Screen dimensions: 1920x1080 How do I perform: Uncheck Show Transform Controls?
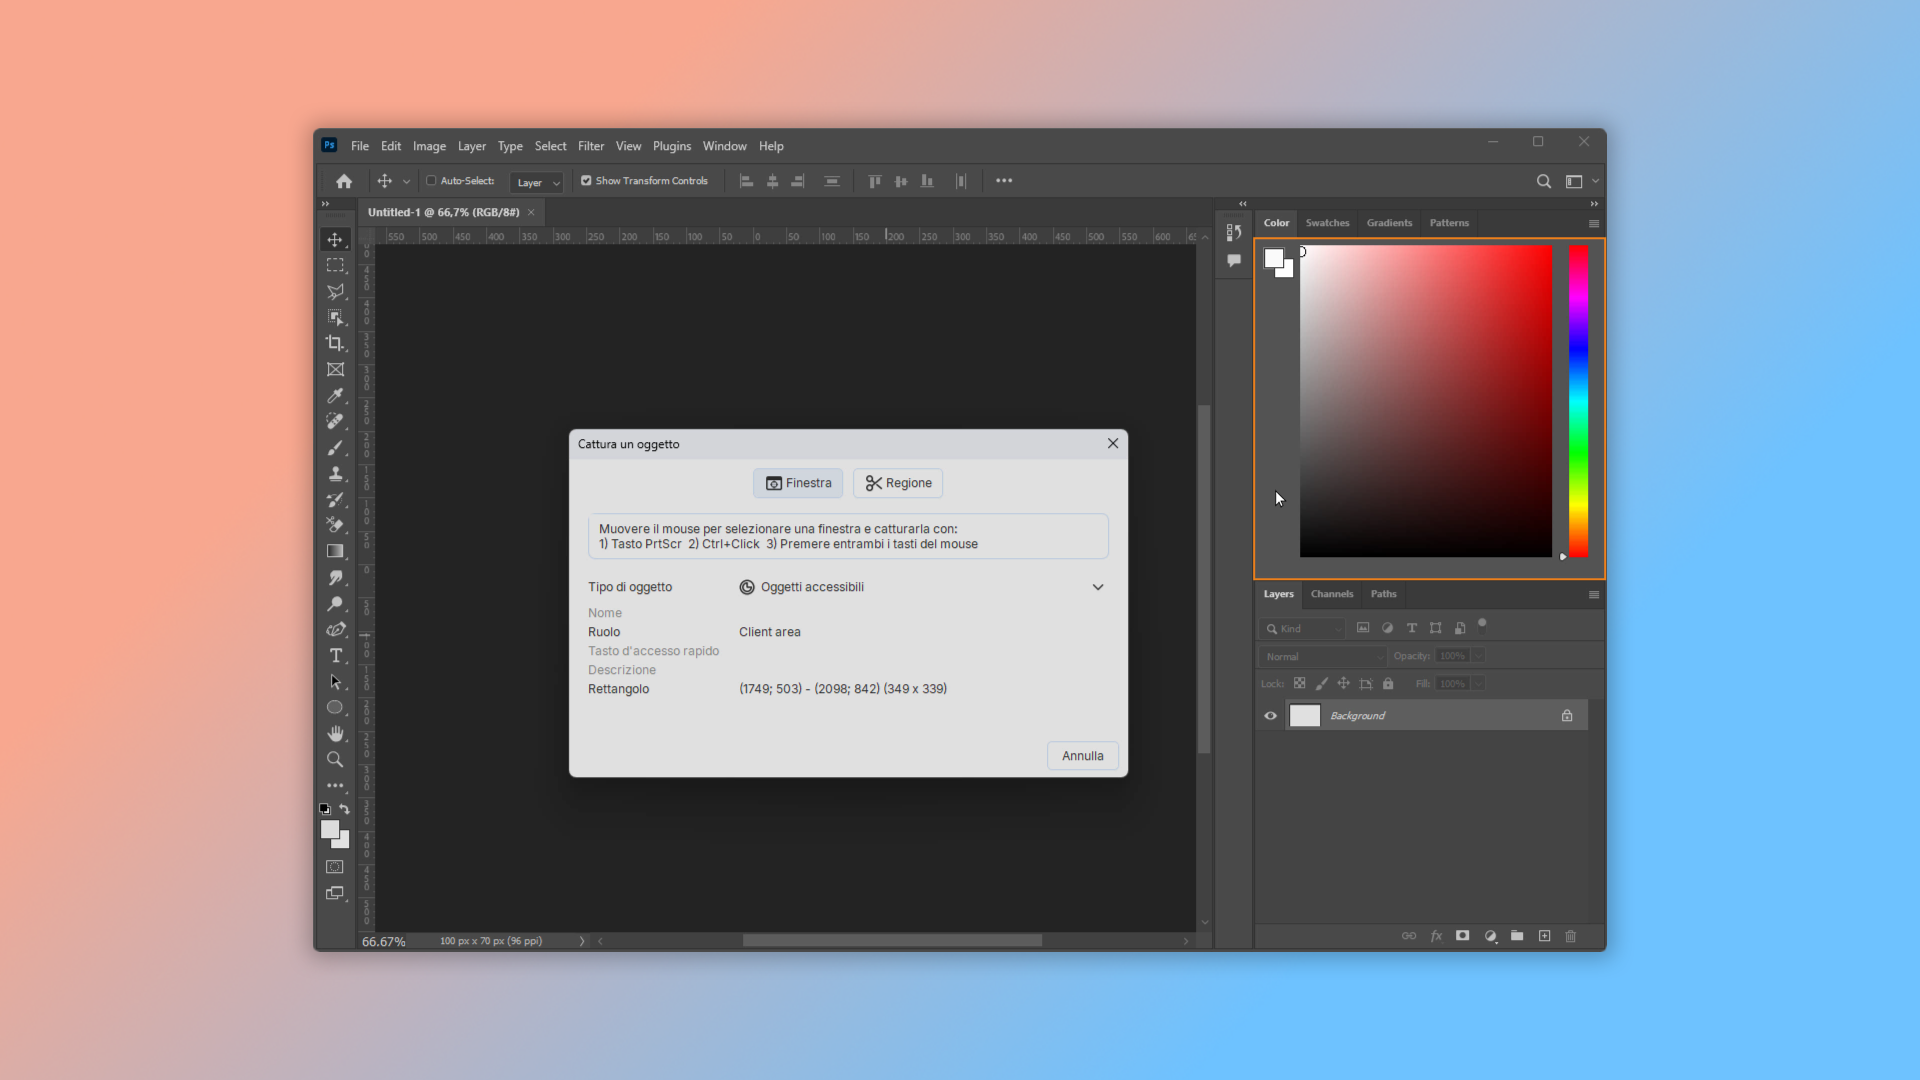pyautogui.click(x=586, y=181)
